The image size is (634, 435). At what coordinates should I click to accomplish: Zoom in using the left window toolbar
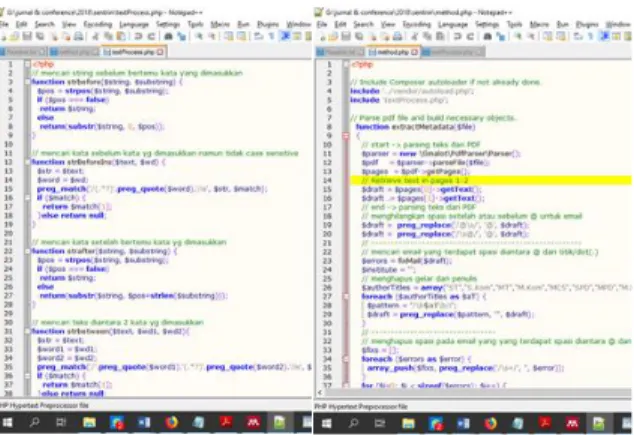[199, 36]
